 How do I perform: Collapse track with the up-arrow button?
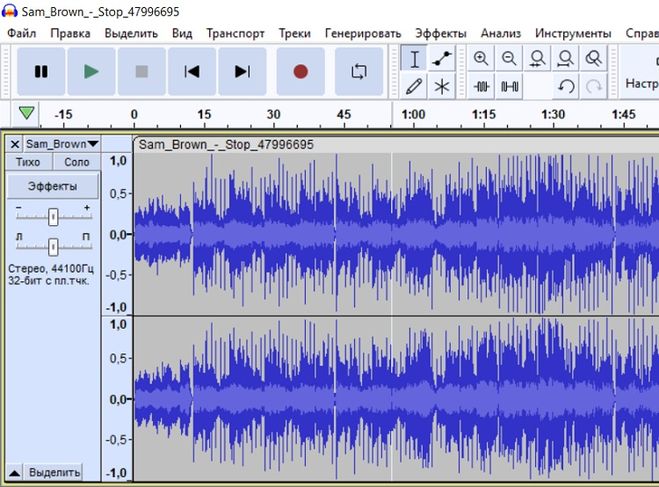coord(15,473)
